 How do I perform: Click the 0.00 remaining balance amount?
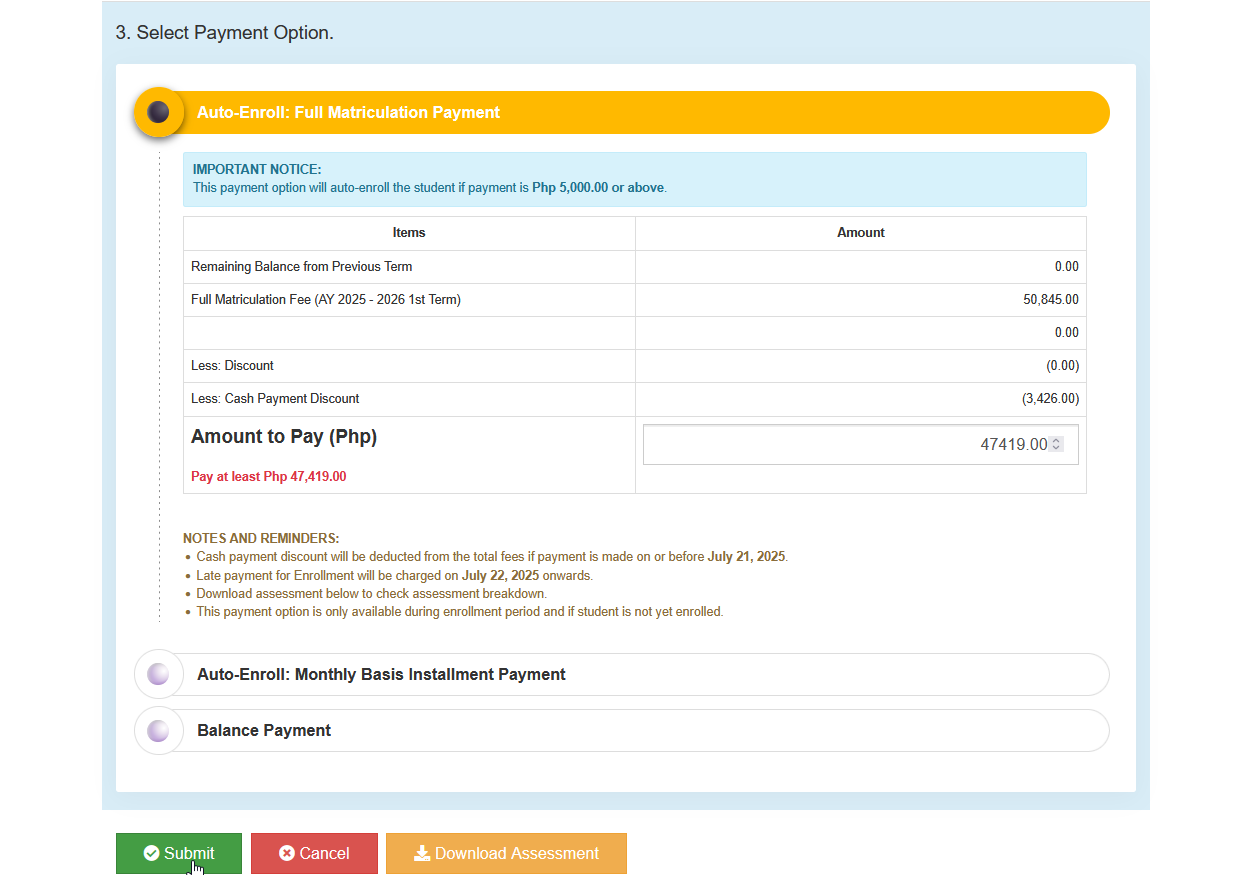point(1067,267)
